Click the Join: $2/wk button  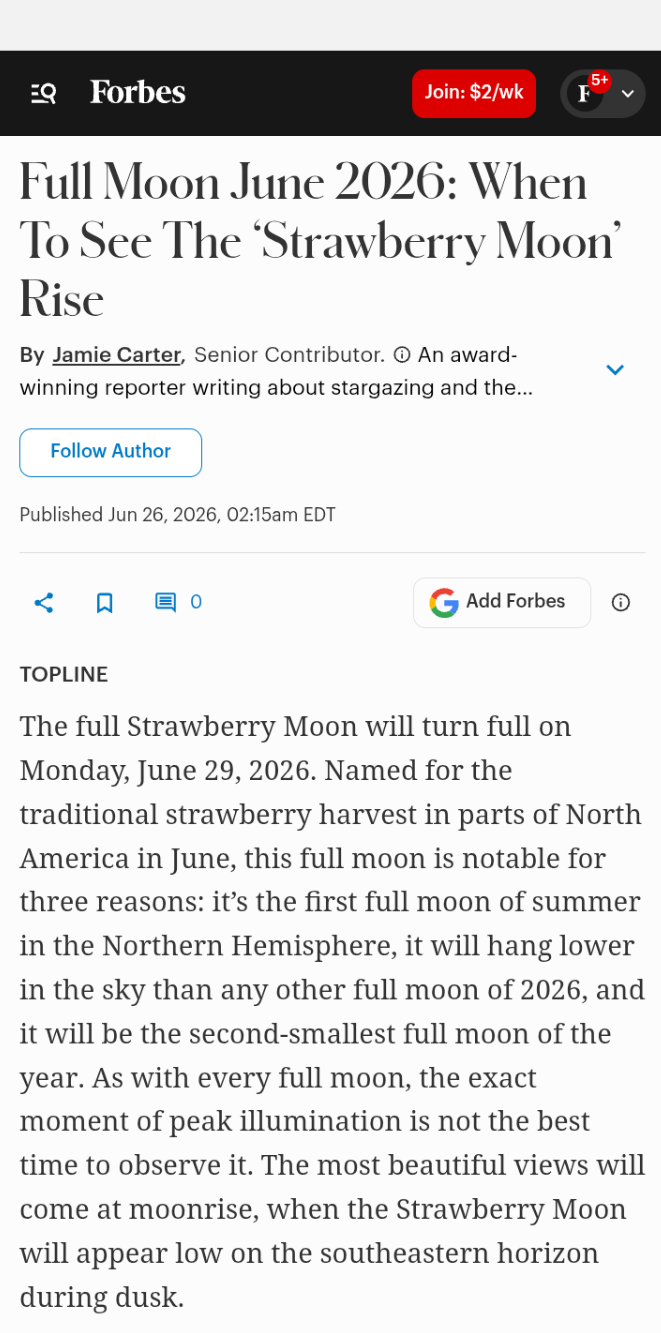click(474, 93)
